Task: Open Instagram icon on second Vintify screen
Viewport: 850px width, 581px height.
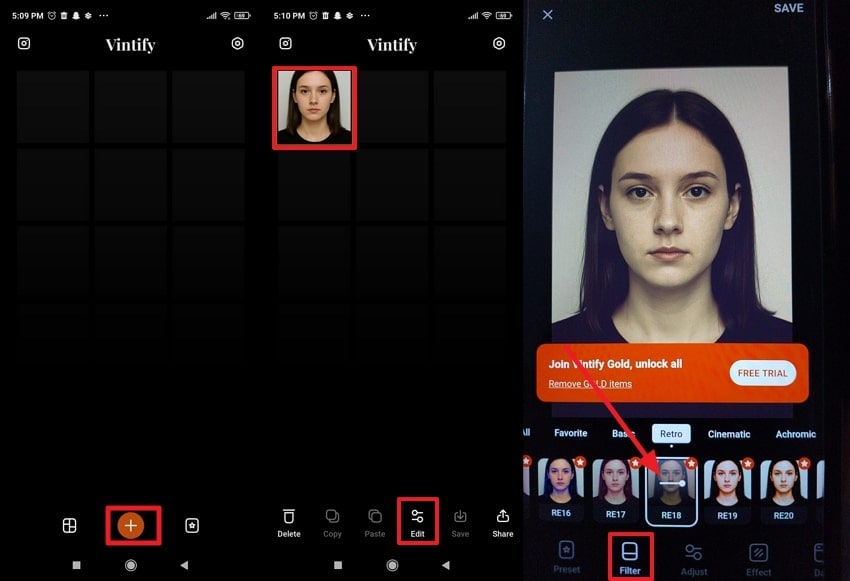Action: point(286,43)
